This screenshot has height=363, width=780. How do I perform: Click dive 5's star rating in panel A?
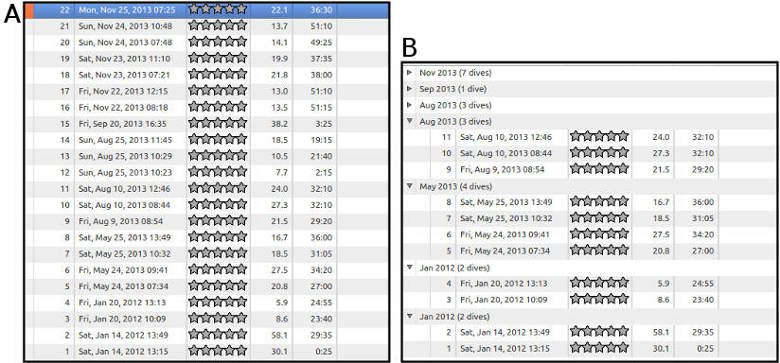tap(218, 286)
